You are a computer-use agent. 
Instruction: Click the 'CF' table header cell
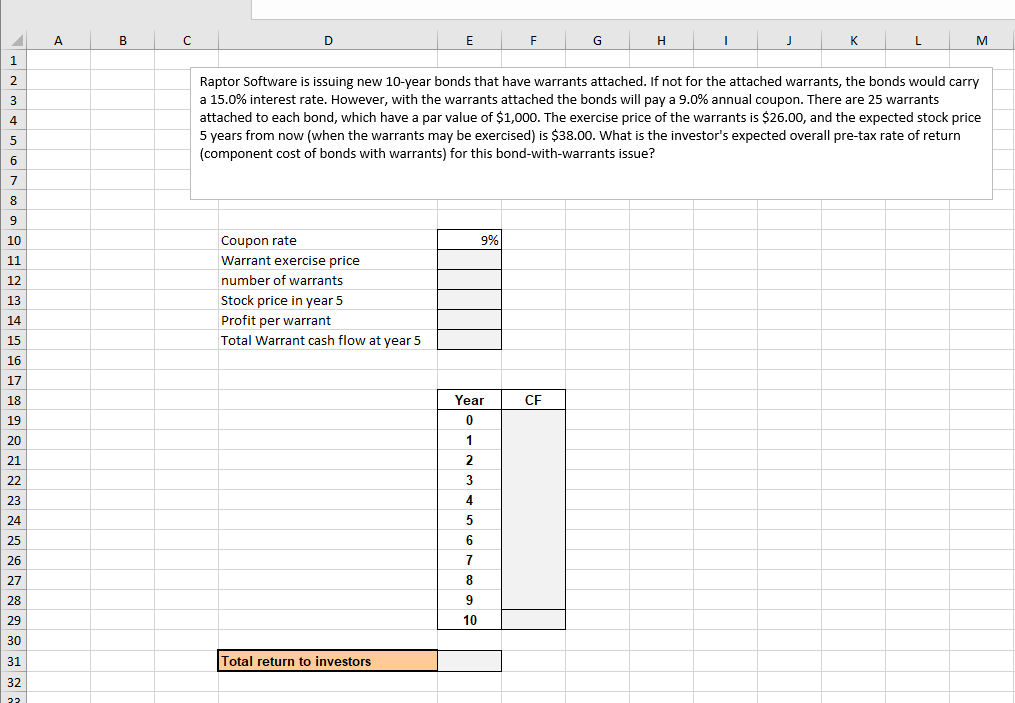tap(533, 400)
